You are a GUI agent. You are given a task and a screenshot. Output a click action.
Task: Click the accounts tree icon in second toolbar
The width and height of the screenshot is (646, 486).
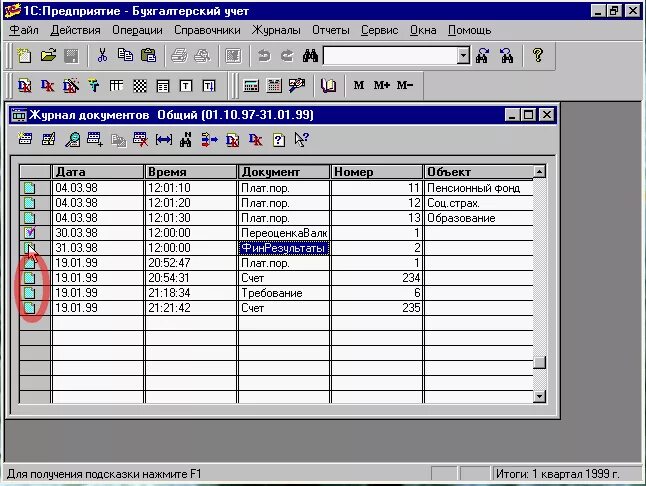tap(94, 86)
